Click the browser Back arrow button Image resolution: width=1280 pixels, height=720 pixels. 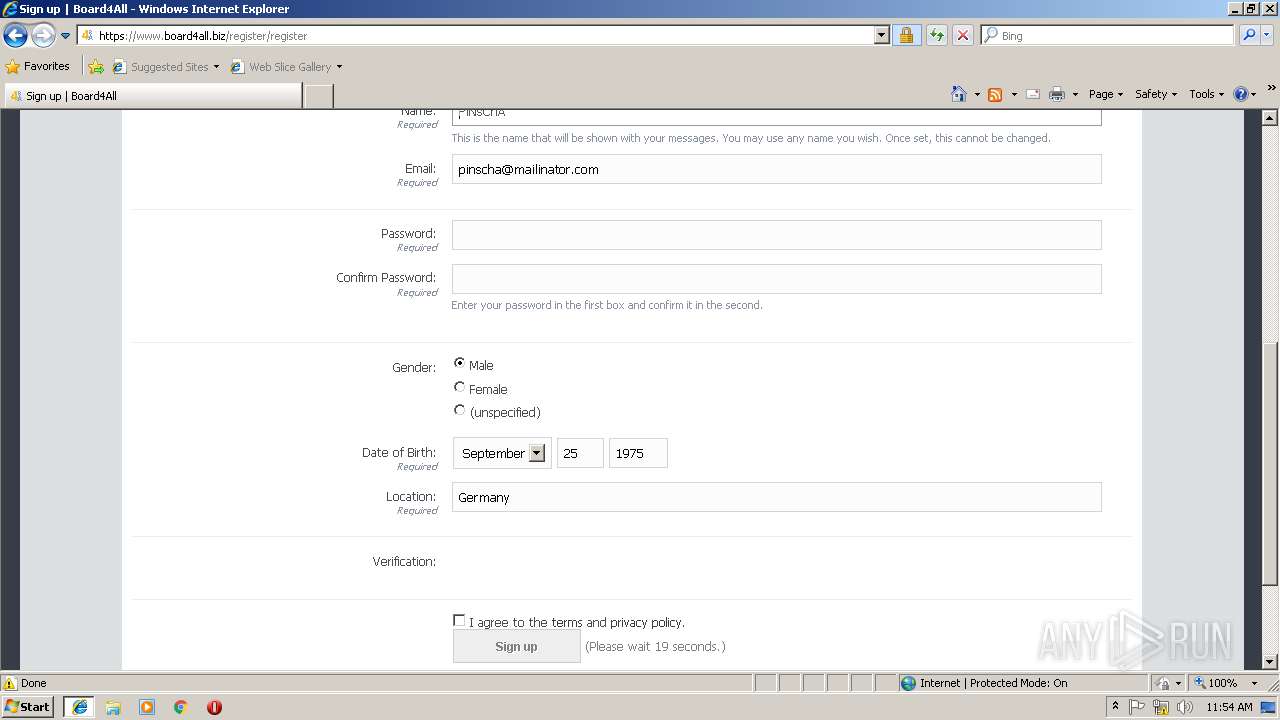coord(15,36)
